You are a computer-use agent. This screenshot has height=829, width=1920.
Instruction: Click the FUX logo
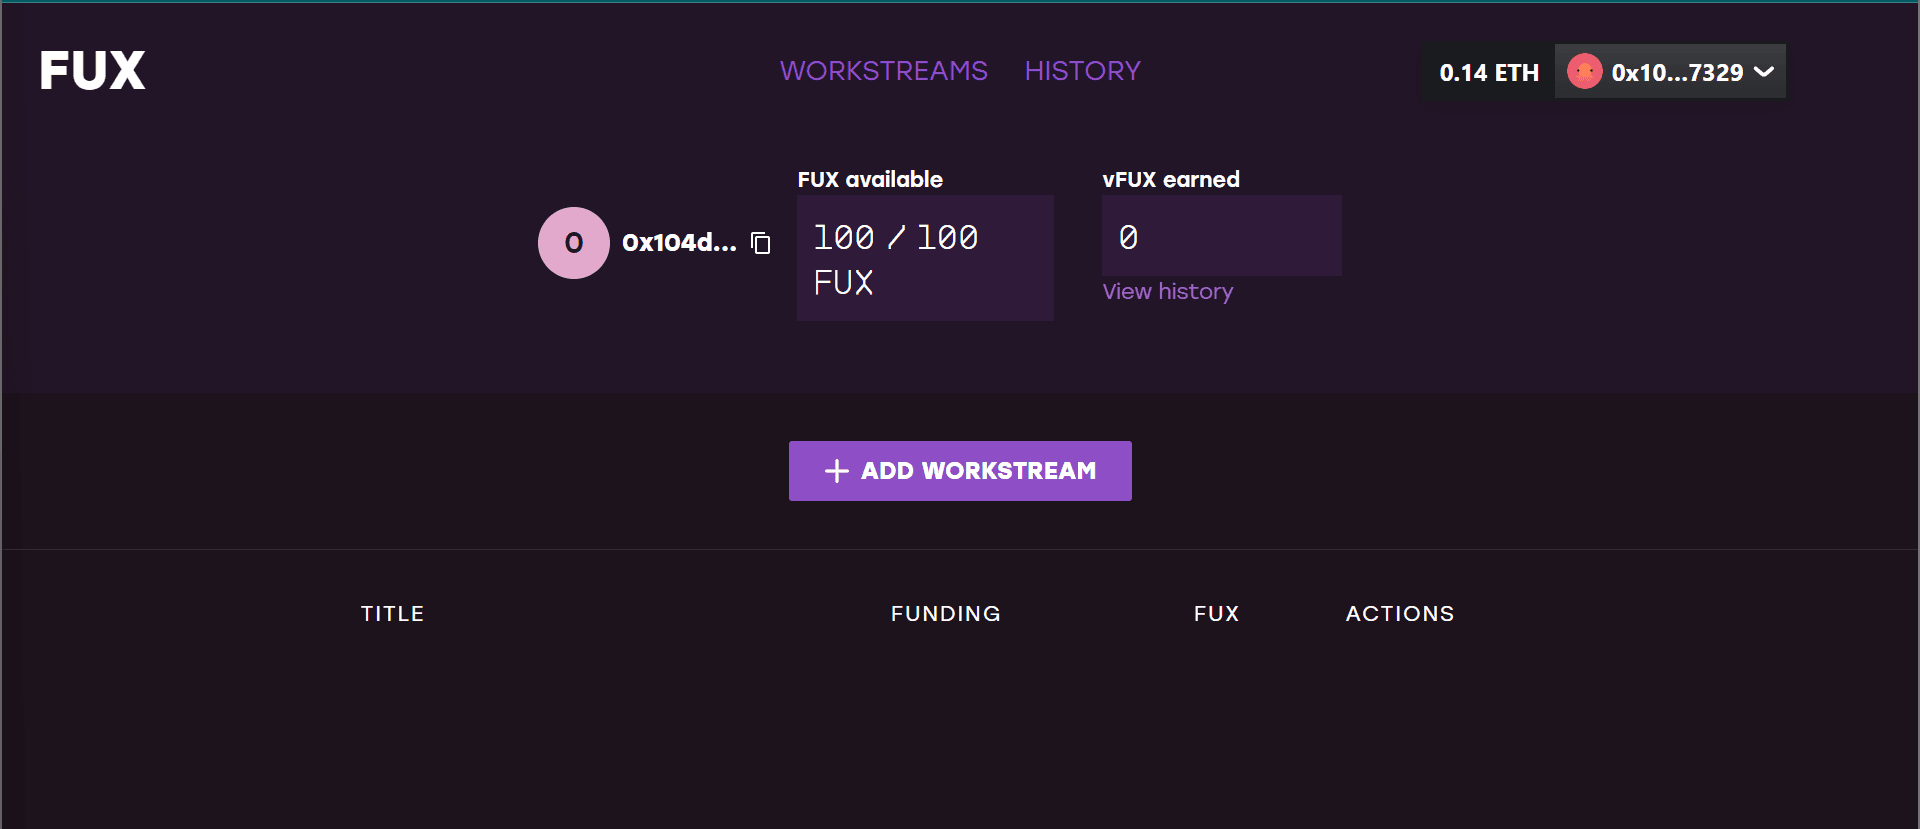pos(92,71)
